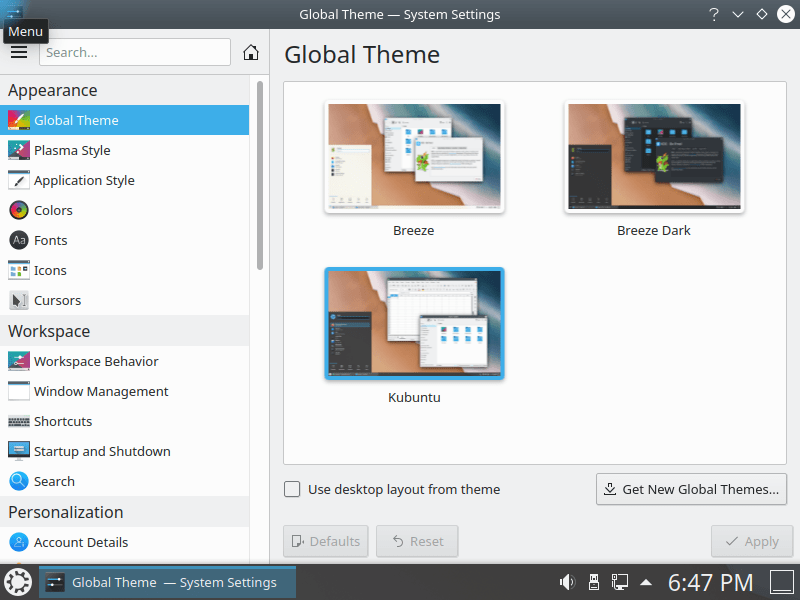Open the hamburger menu button
The height and width of the screenshot is (600, 800).
click(x=19, y=52)
